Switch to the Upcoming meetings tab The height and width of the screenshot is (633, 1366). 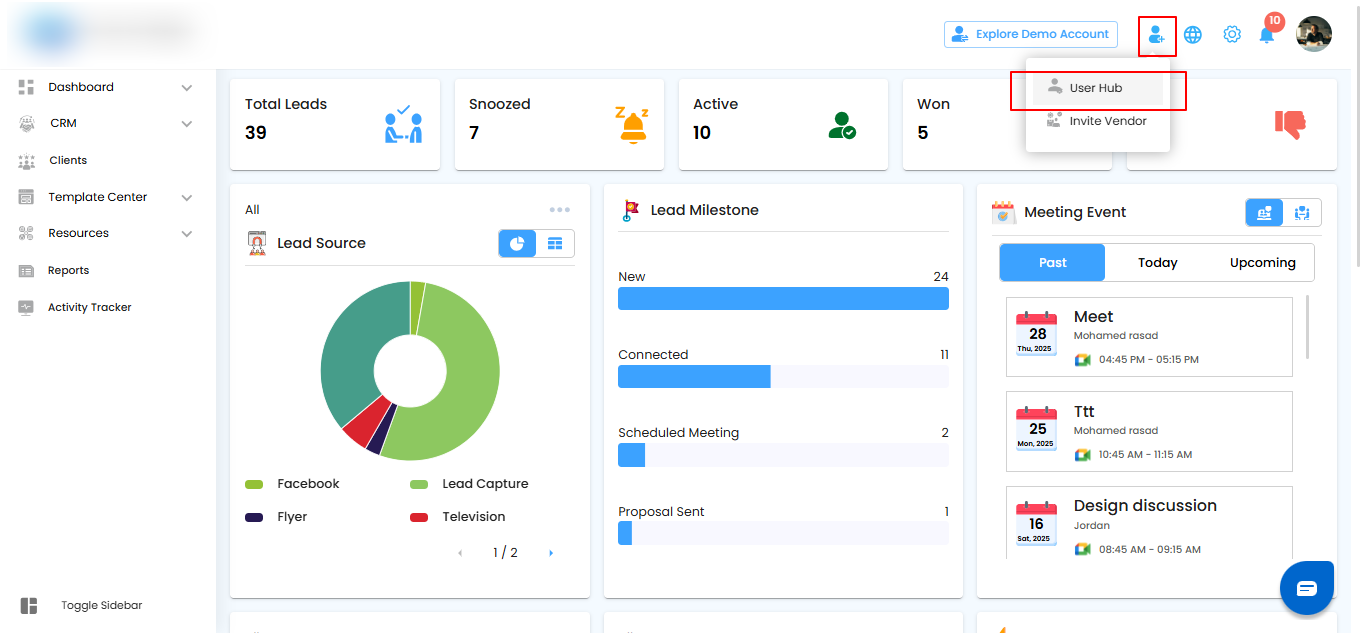point(1262,263)
